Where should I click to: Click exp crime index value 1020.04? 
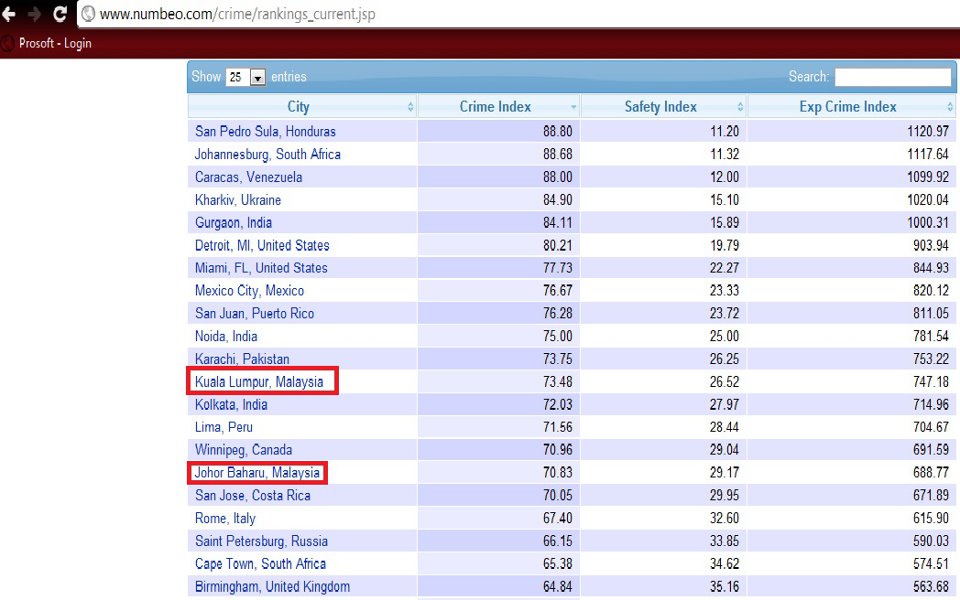(x=928, y=200)
